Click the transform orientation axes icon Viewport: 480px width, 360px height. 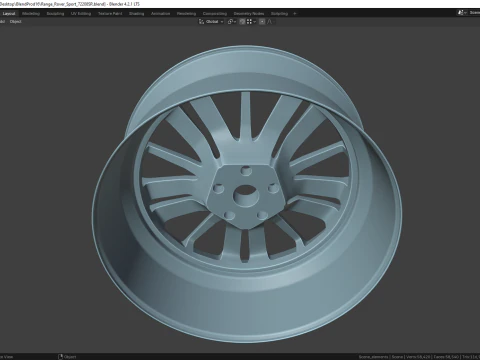pyautogui.click(x=201, y=22)
